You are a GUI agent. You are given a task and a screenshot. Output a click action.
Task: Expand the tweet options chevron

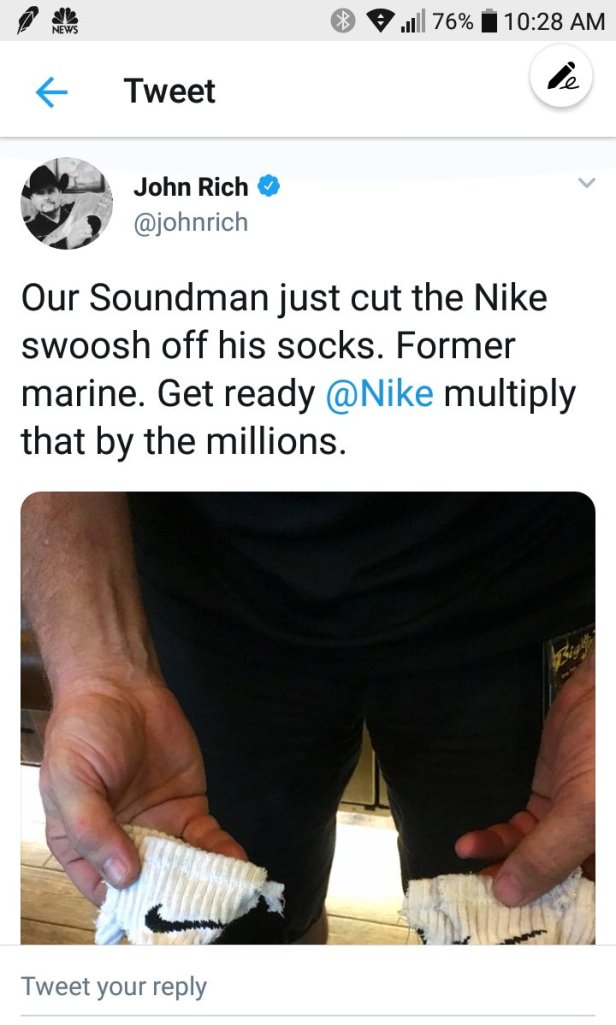(x=586, y=183)
